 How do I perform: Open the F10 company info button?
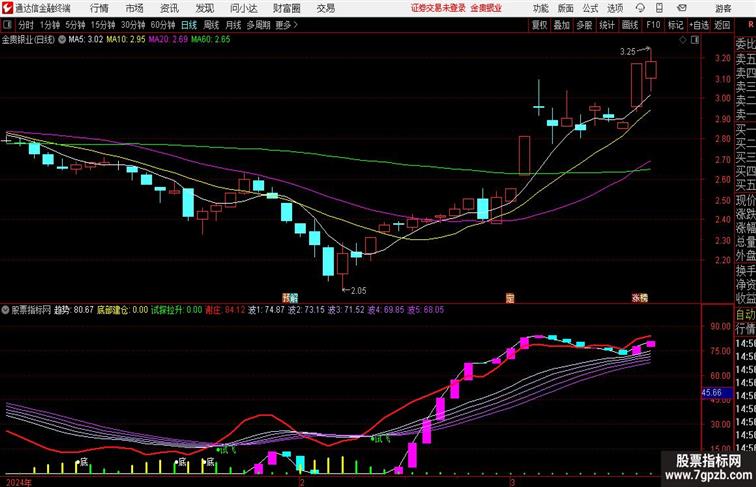653,25
